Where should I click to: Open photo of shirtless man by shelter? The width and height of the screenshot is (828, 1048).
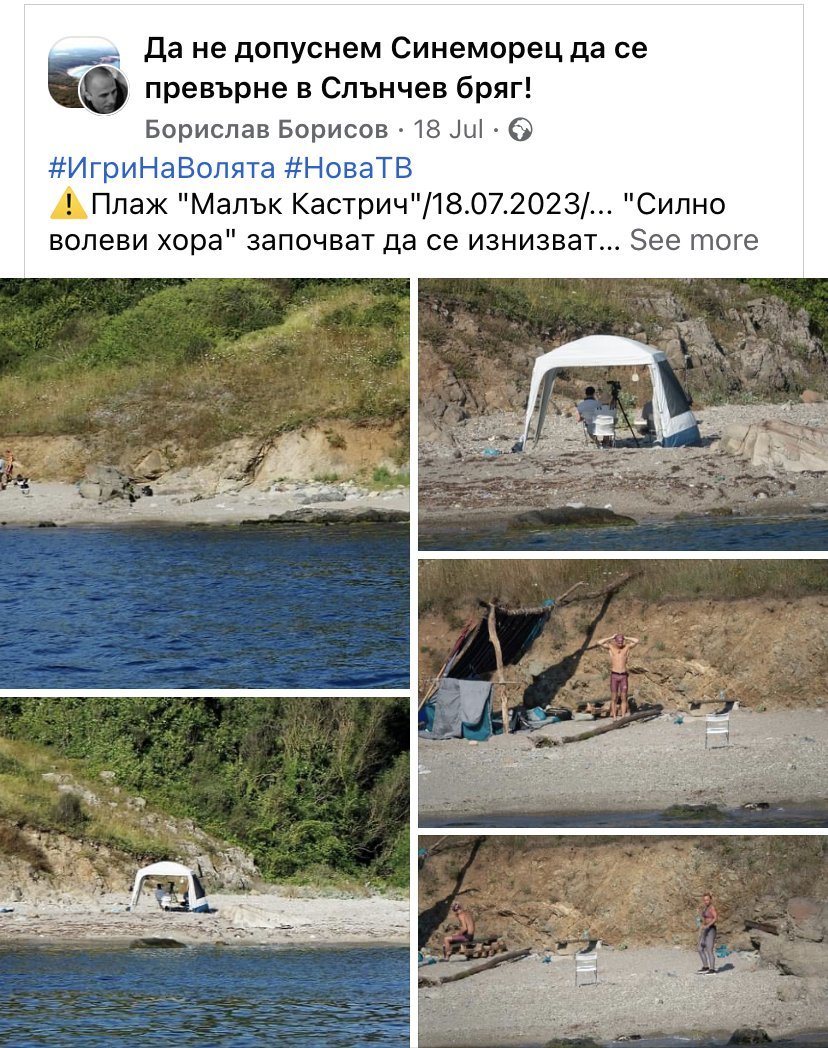[623, 693]
